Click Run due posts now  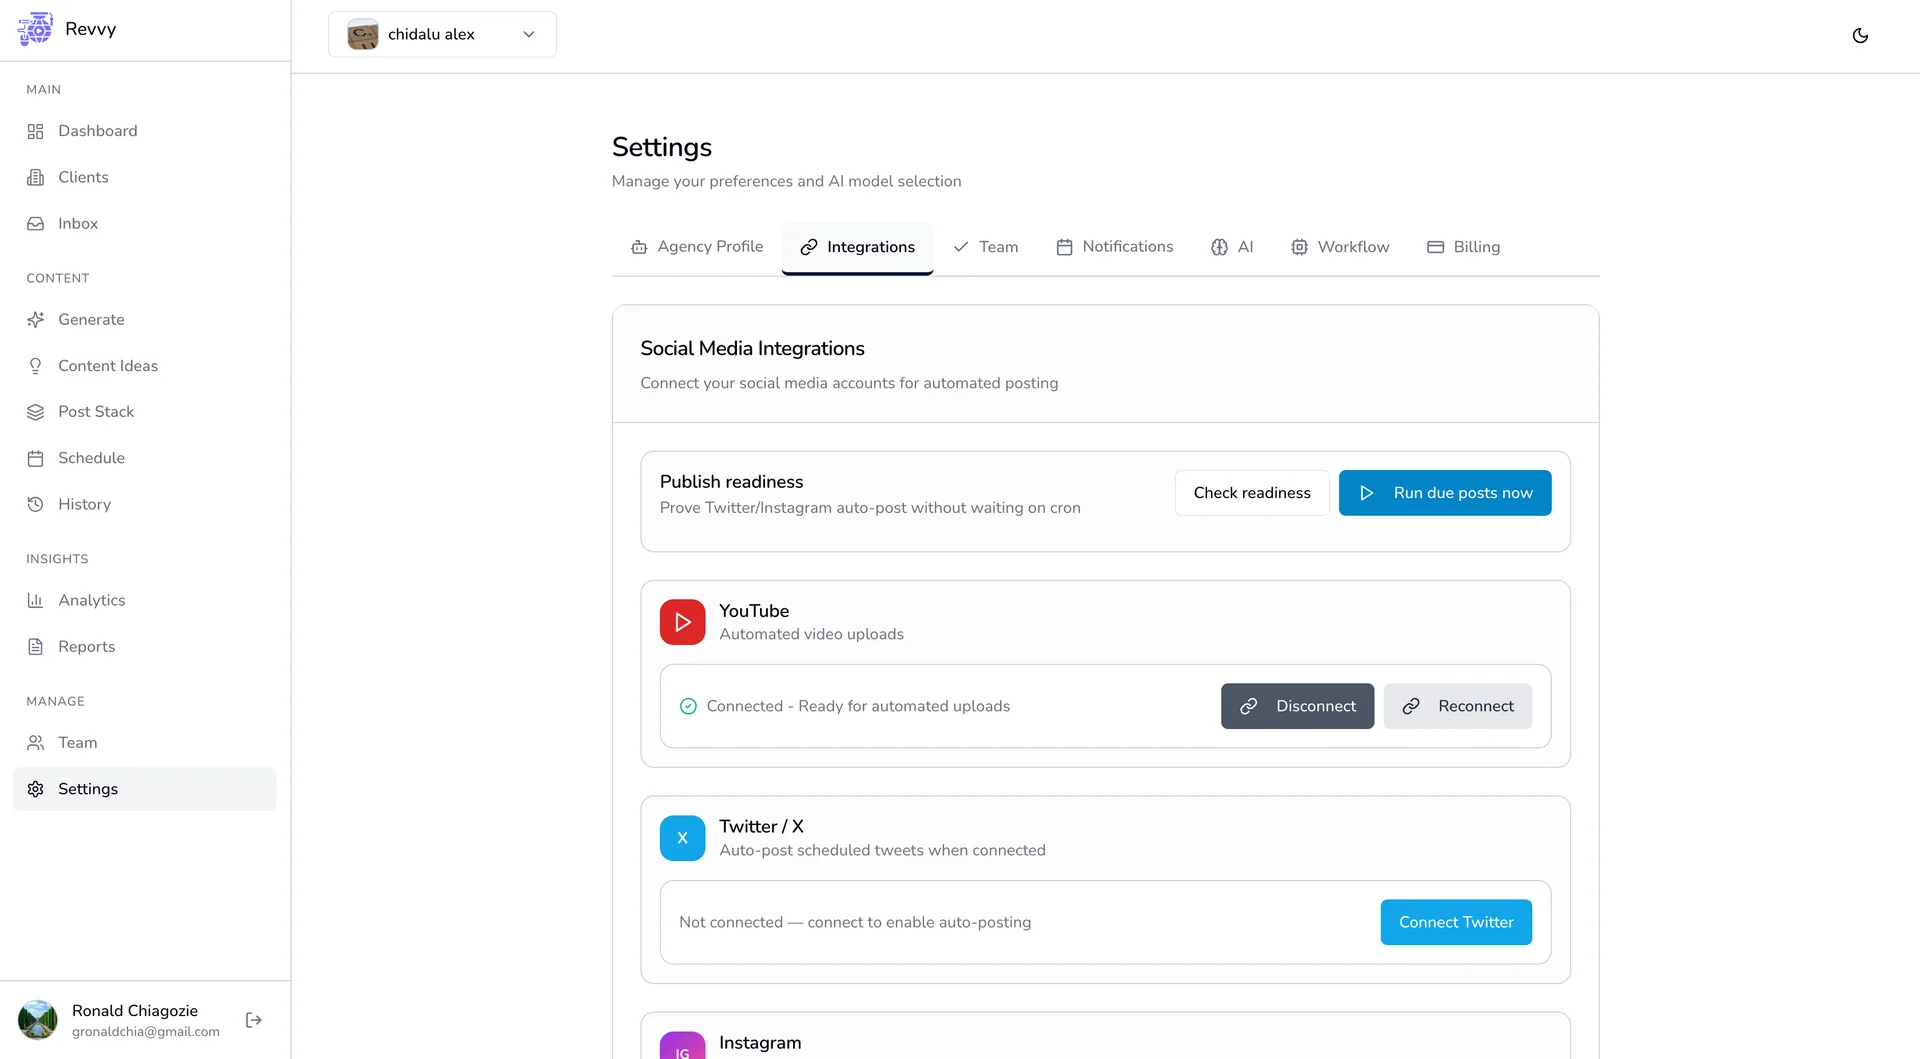click(1445, 493)
